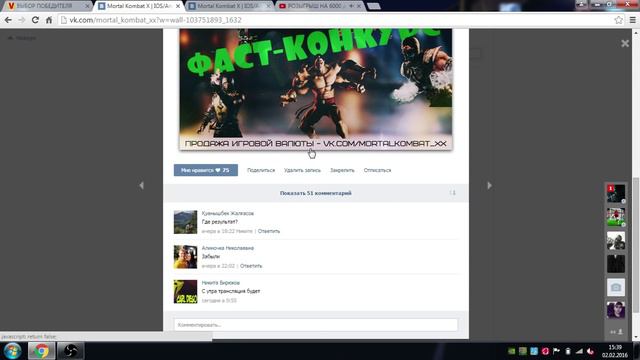The image size is (640, 360).
Task: Like the post with Мне нравится button
Action: point(206,170)
